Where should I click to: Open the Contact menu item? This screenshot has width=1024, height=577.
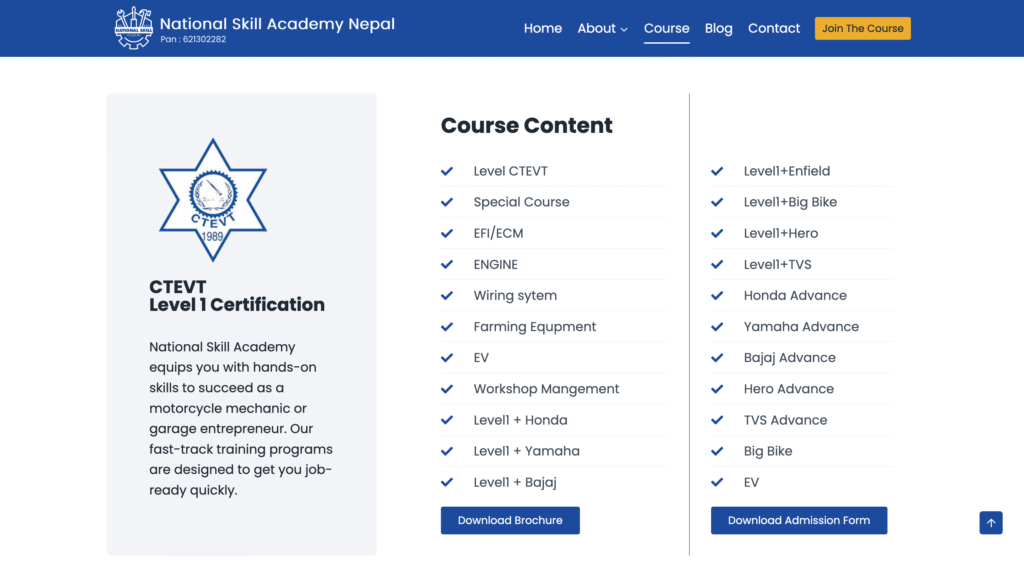(774, 28)
